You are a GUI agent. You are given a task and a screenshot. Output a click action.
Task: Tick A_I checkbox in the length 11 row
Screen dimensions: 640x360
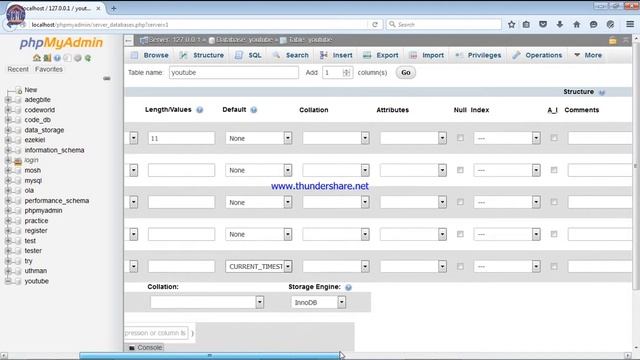coord(554,138)
